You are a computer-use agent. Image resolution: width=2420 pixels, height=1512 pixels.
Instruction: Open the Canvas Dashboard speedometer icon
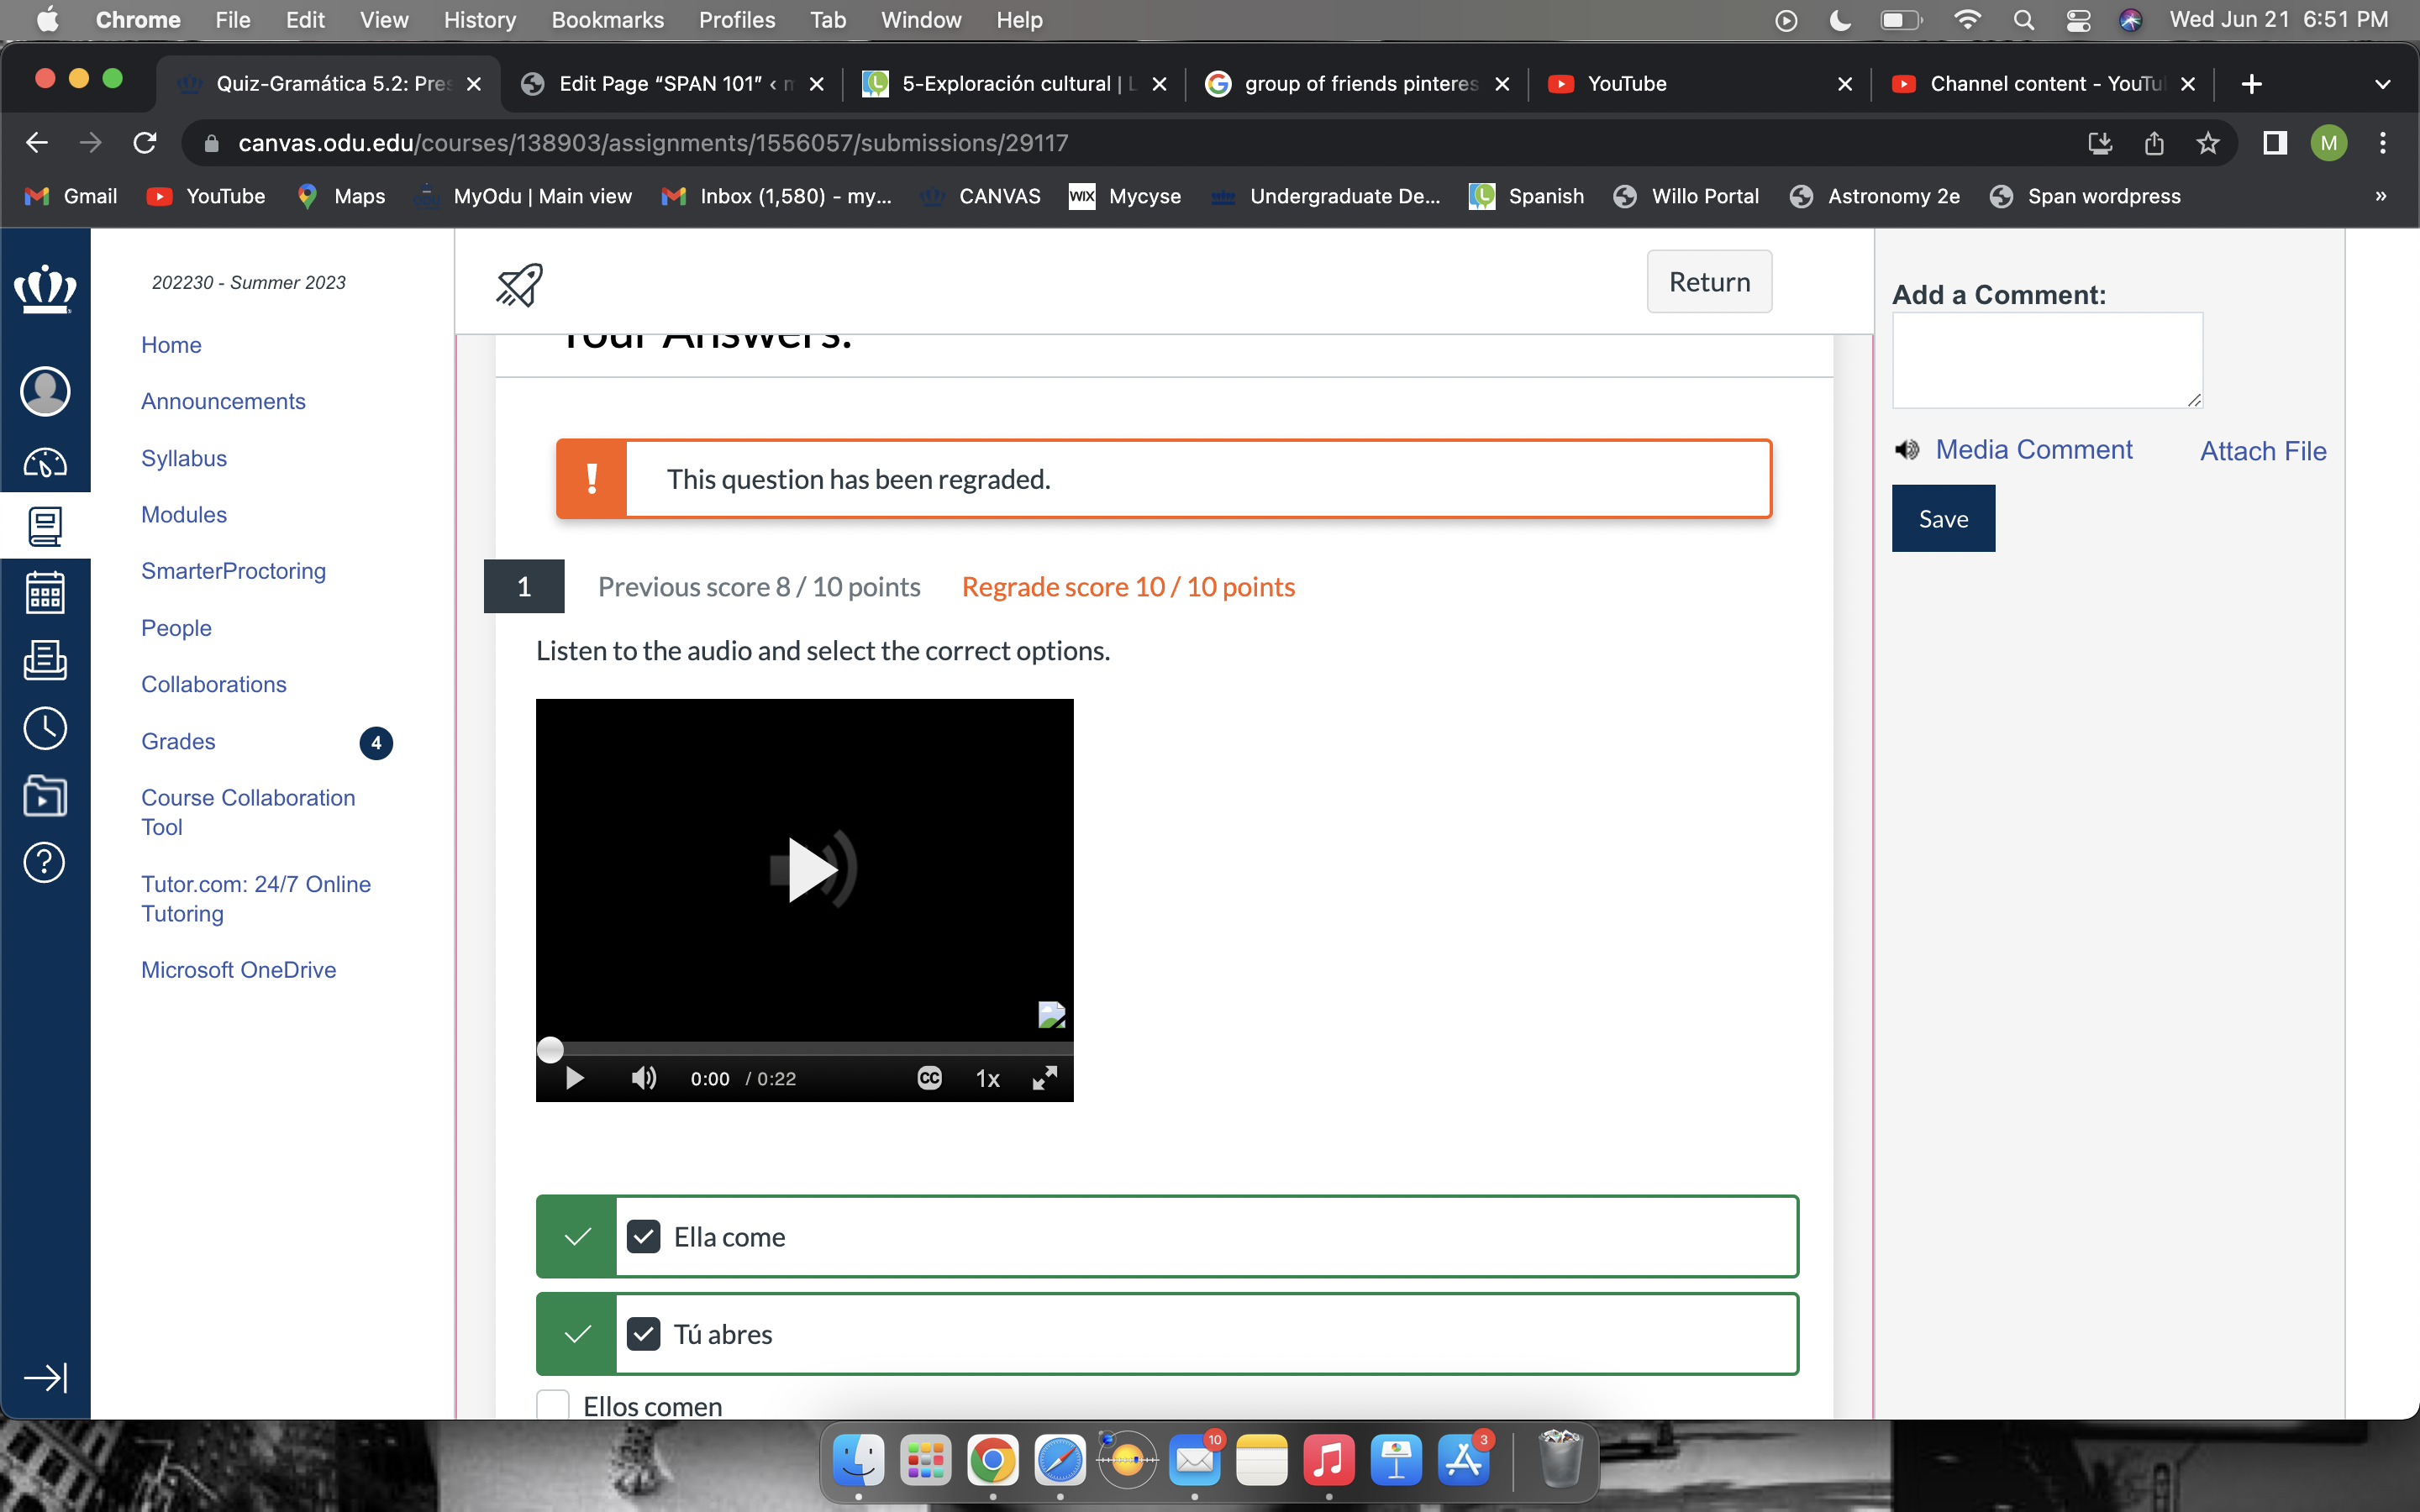pyautogui.click(x=45, y=462)
